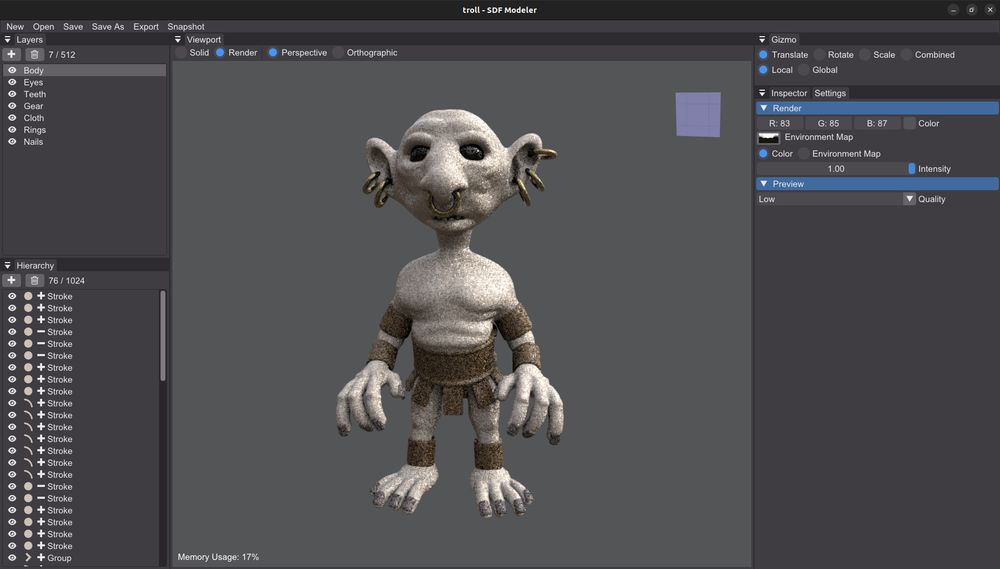Select the Cloth layer row
This screenshot has height=569, width=1000.
click(85, 118)
